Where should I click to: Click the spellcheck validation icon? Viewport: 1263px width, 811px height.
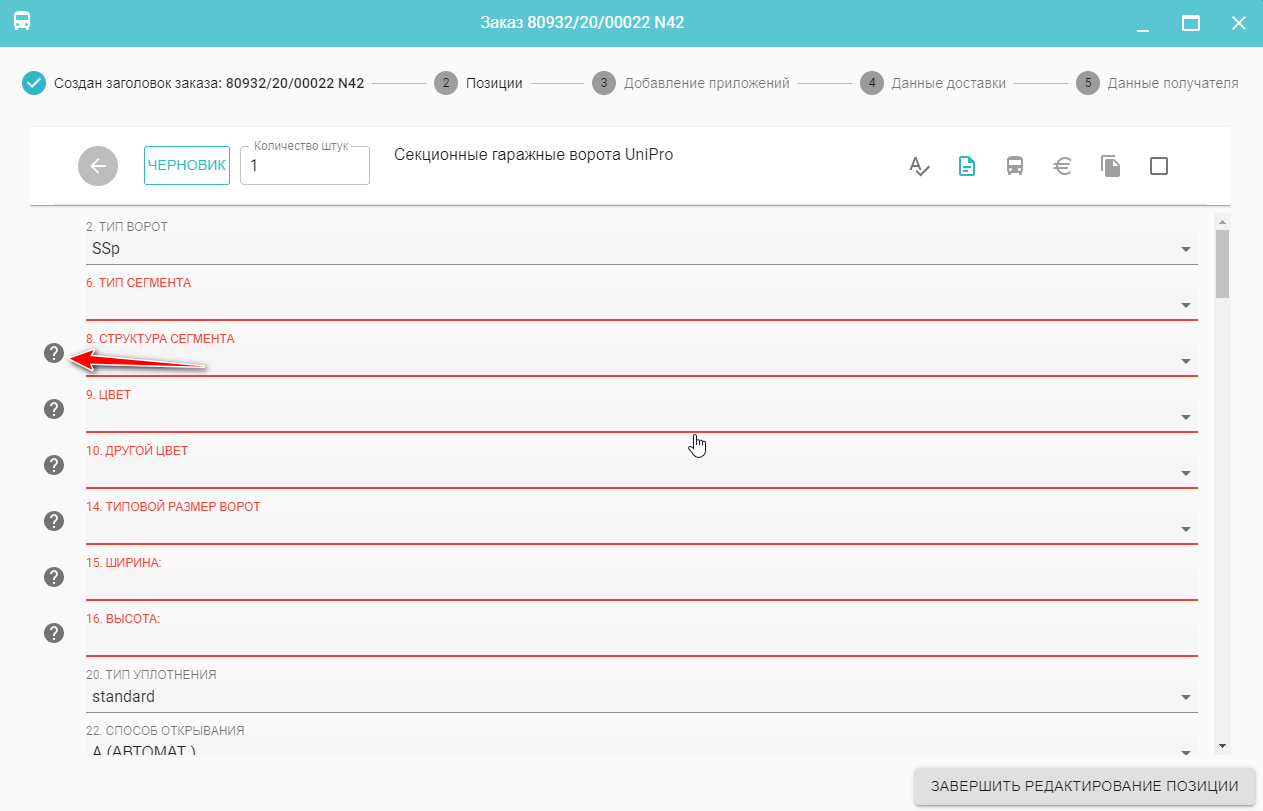(x=919, y=166)
